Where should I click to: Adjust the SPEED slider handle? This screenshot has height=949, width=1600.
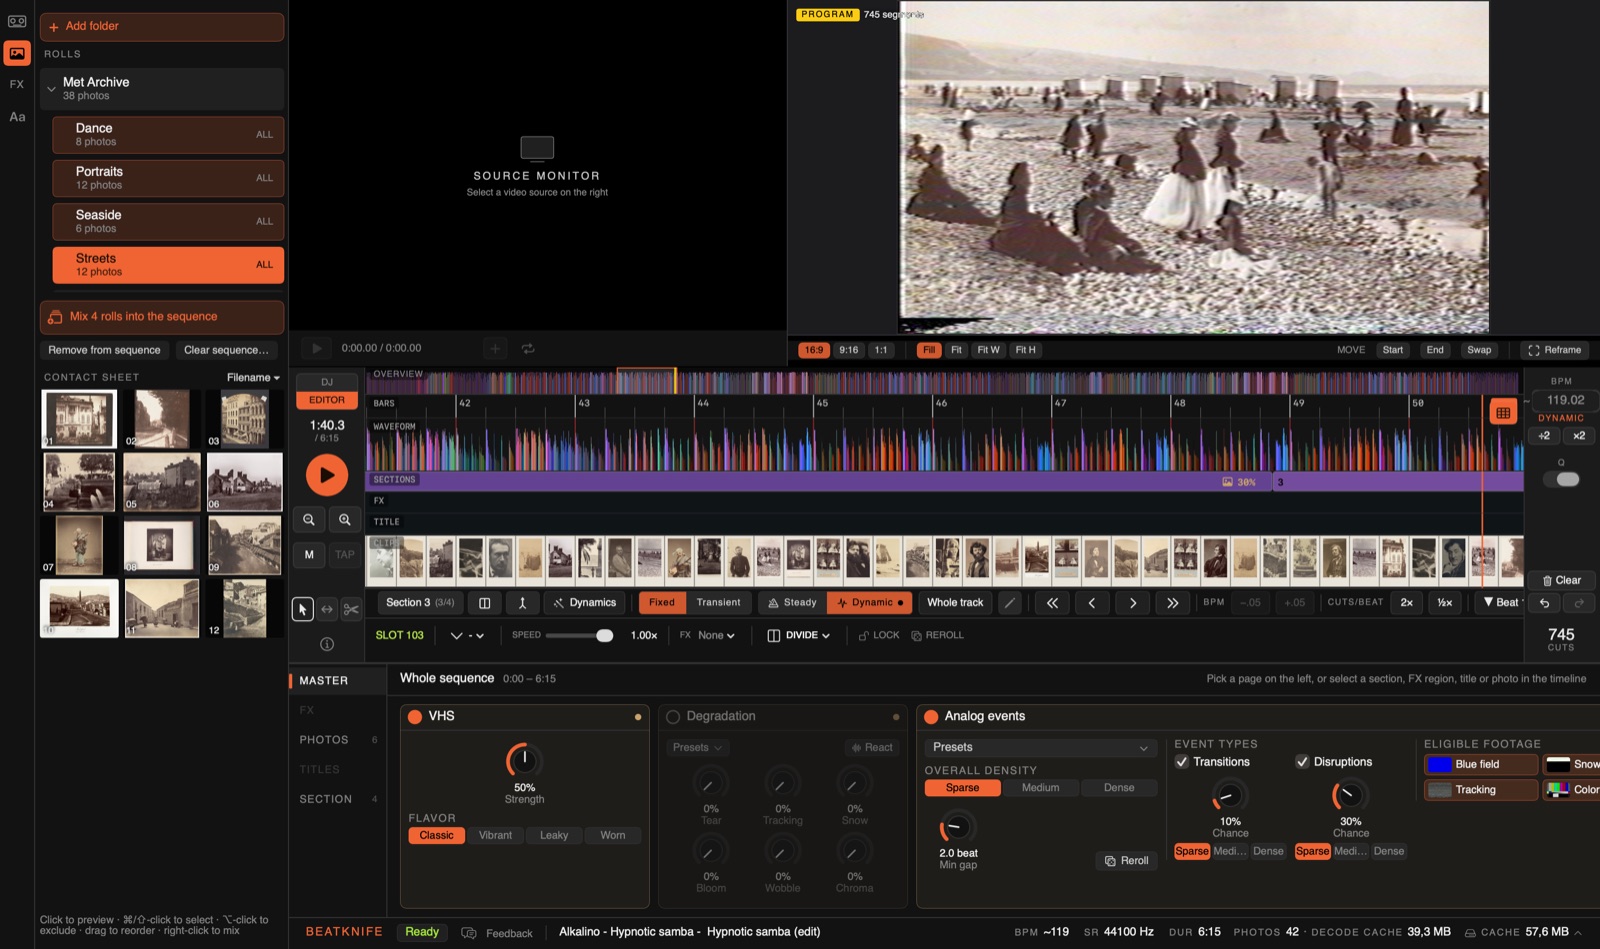pyautogui.click(x=604, y=636)
